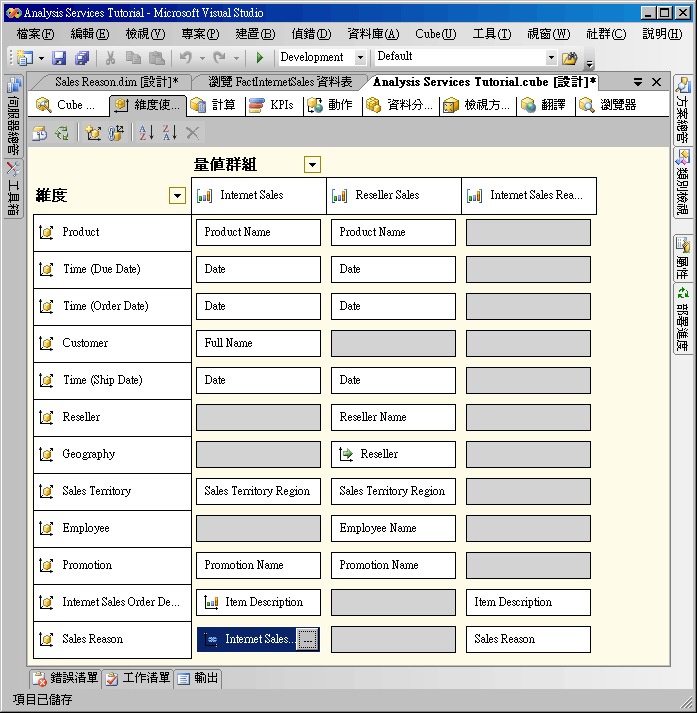
Task: Open the 檔案(F) menu
Action: 35,34
